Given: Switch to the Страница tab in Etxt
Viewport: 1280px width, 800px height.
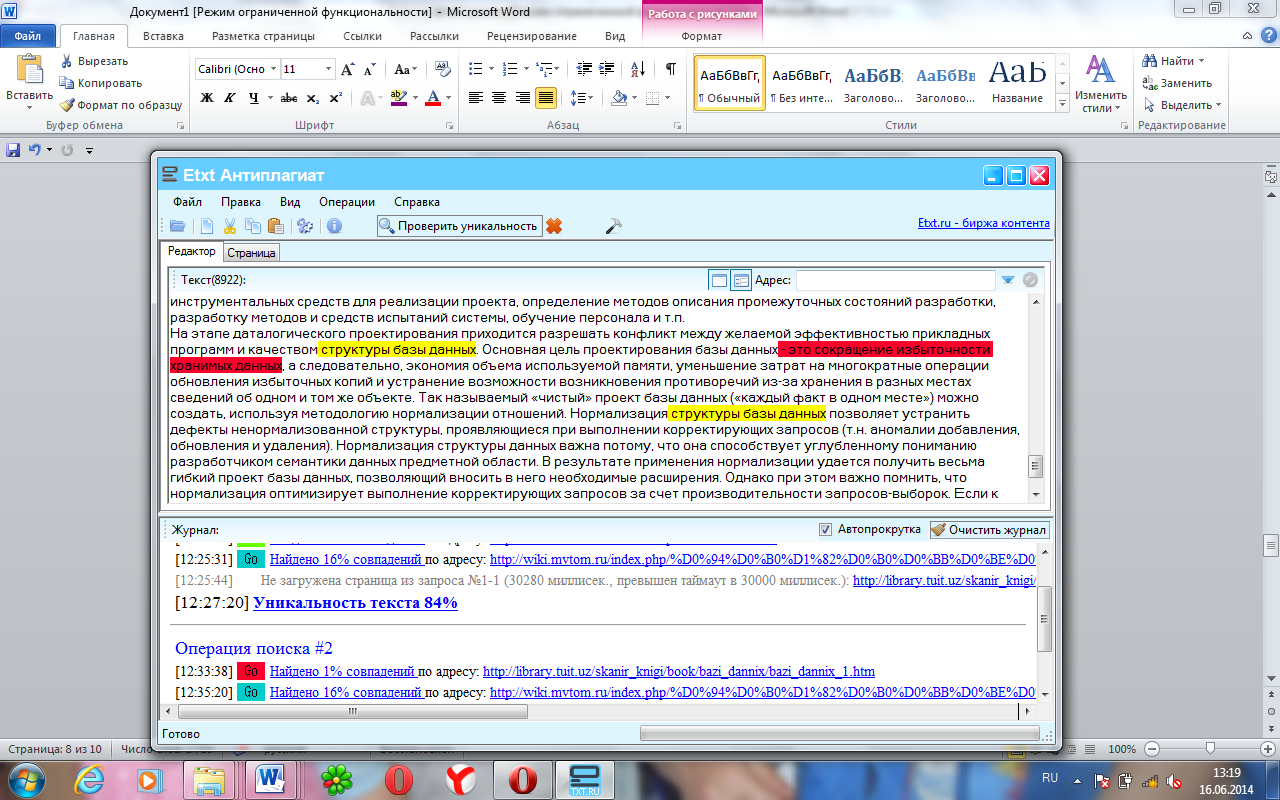Looking at the screenshot, I should (251, 253).
